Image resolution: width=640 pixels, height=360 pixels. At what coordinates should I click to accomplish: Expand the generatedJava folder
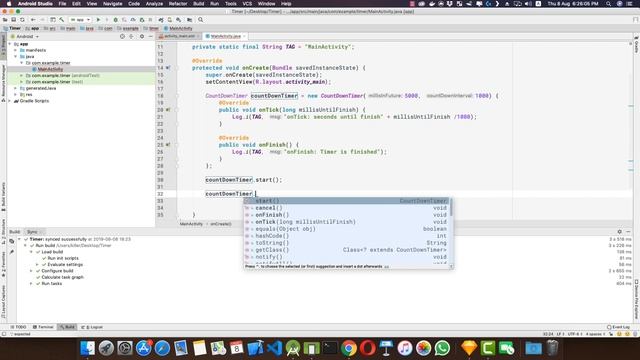[x=16, y=88]
